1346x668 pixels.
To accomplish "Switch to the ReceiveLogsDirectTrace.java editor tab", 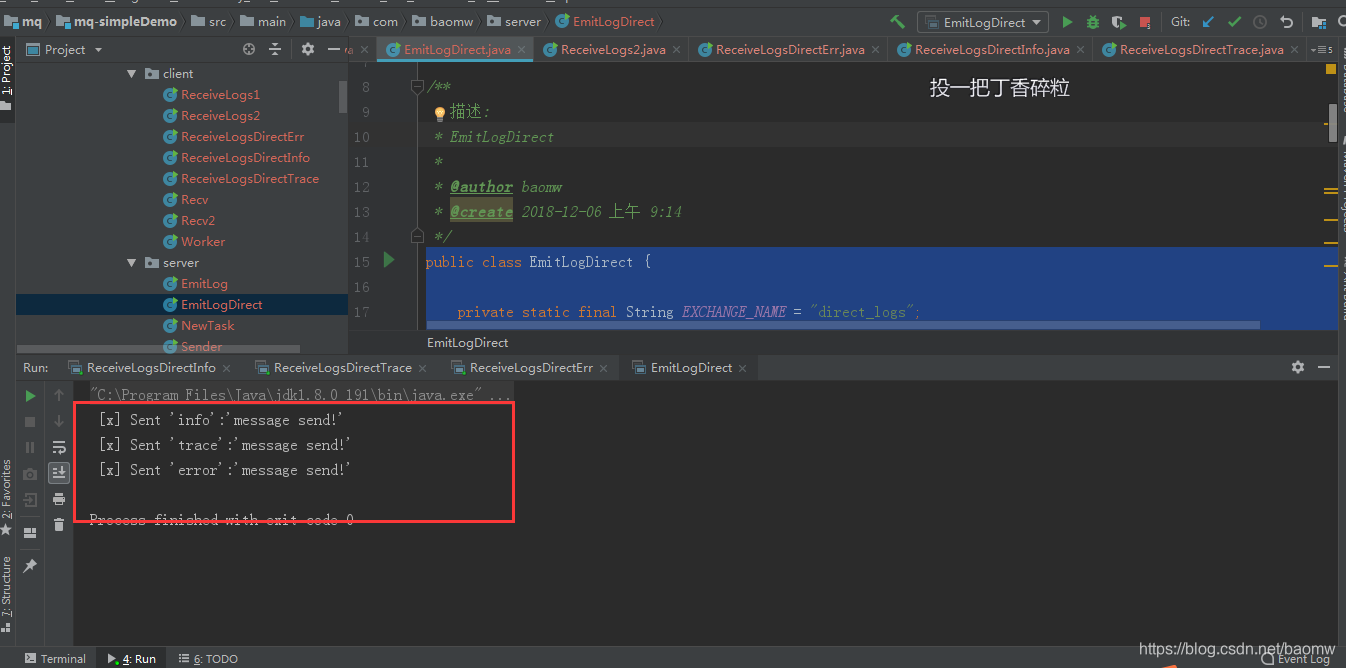I will pos(1200,49).
